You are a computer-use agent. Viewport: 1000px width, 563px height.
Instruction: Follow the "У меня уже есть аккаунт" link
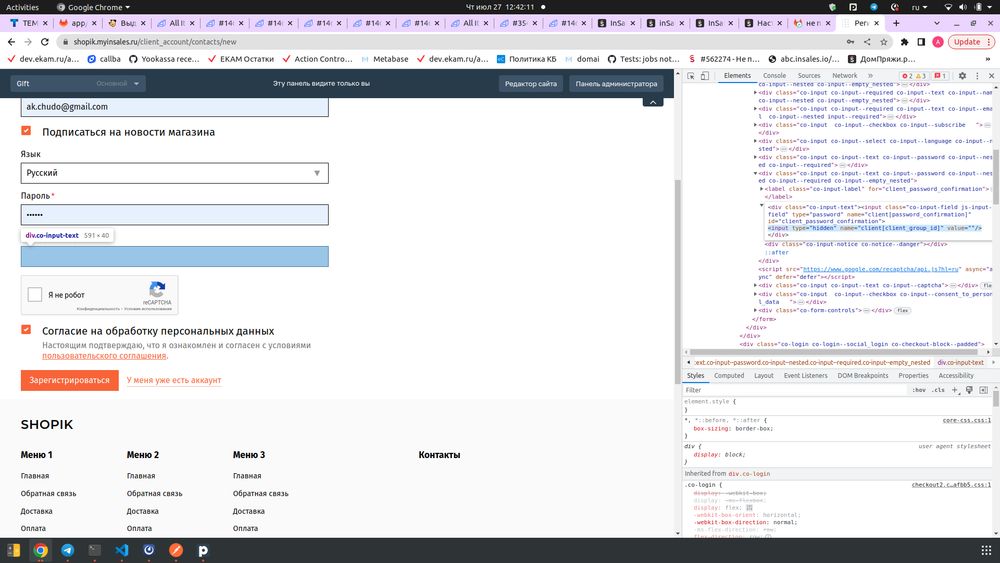(174, 380)
